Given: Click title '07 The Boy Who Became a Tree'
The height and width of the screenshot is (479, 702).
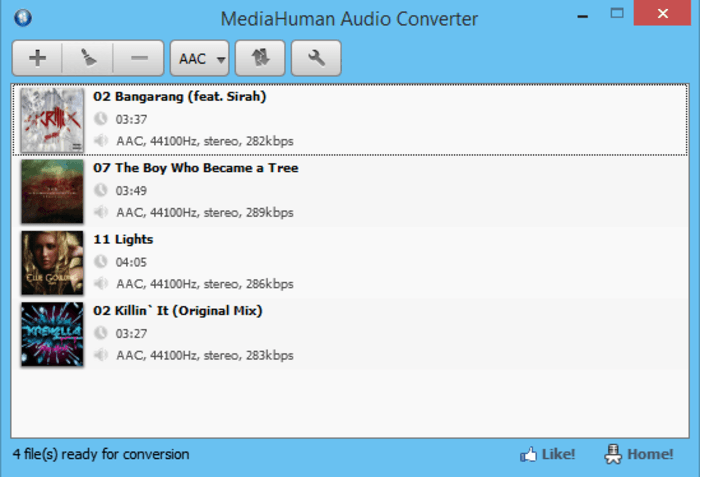Looking at the screenshot, I should [x=196, y=168].
